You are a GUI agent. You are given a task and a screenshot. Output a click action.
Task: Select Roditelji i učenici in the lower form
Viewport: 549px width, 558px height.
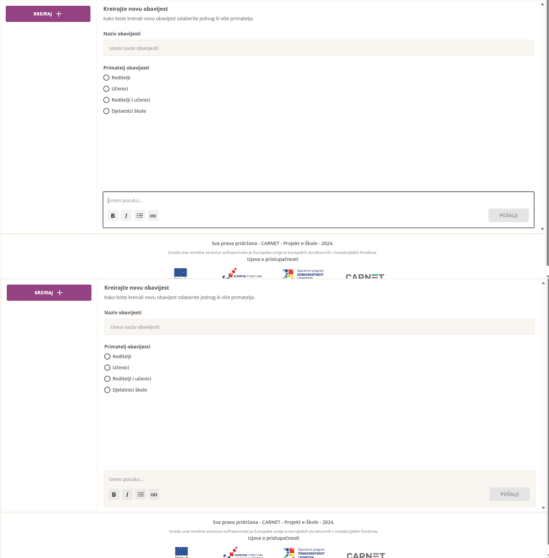(107, 379)
